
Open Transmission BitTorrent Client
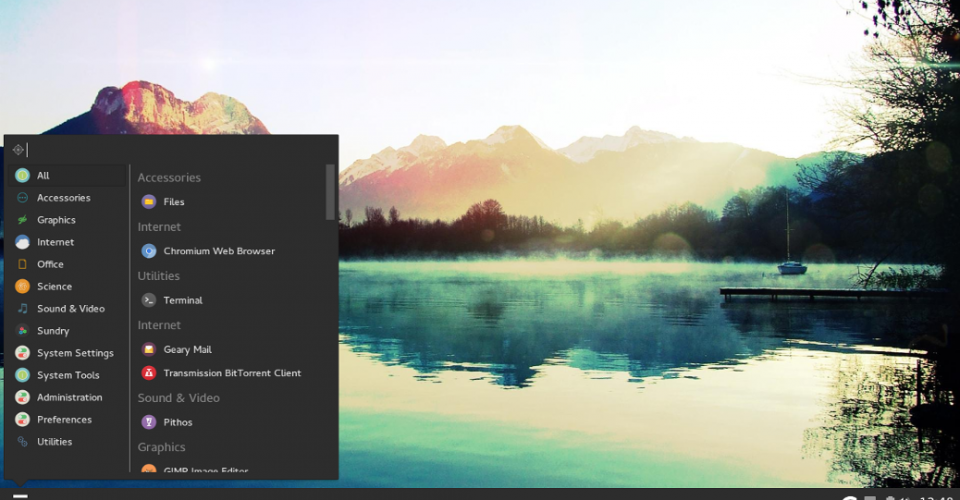[231, 373]
